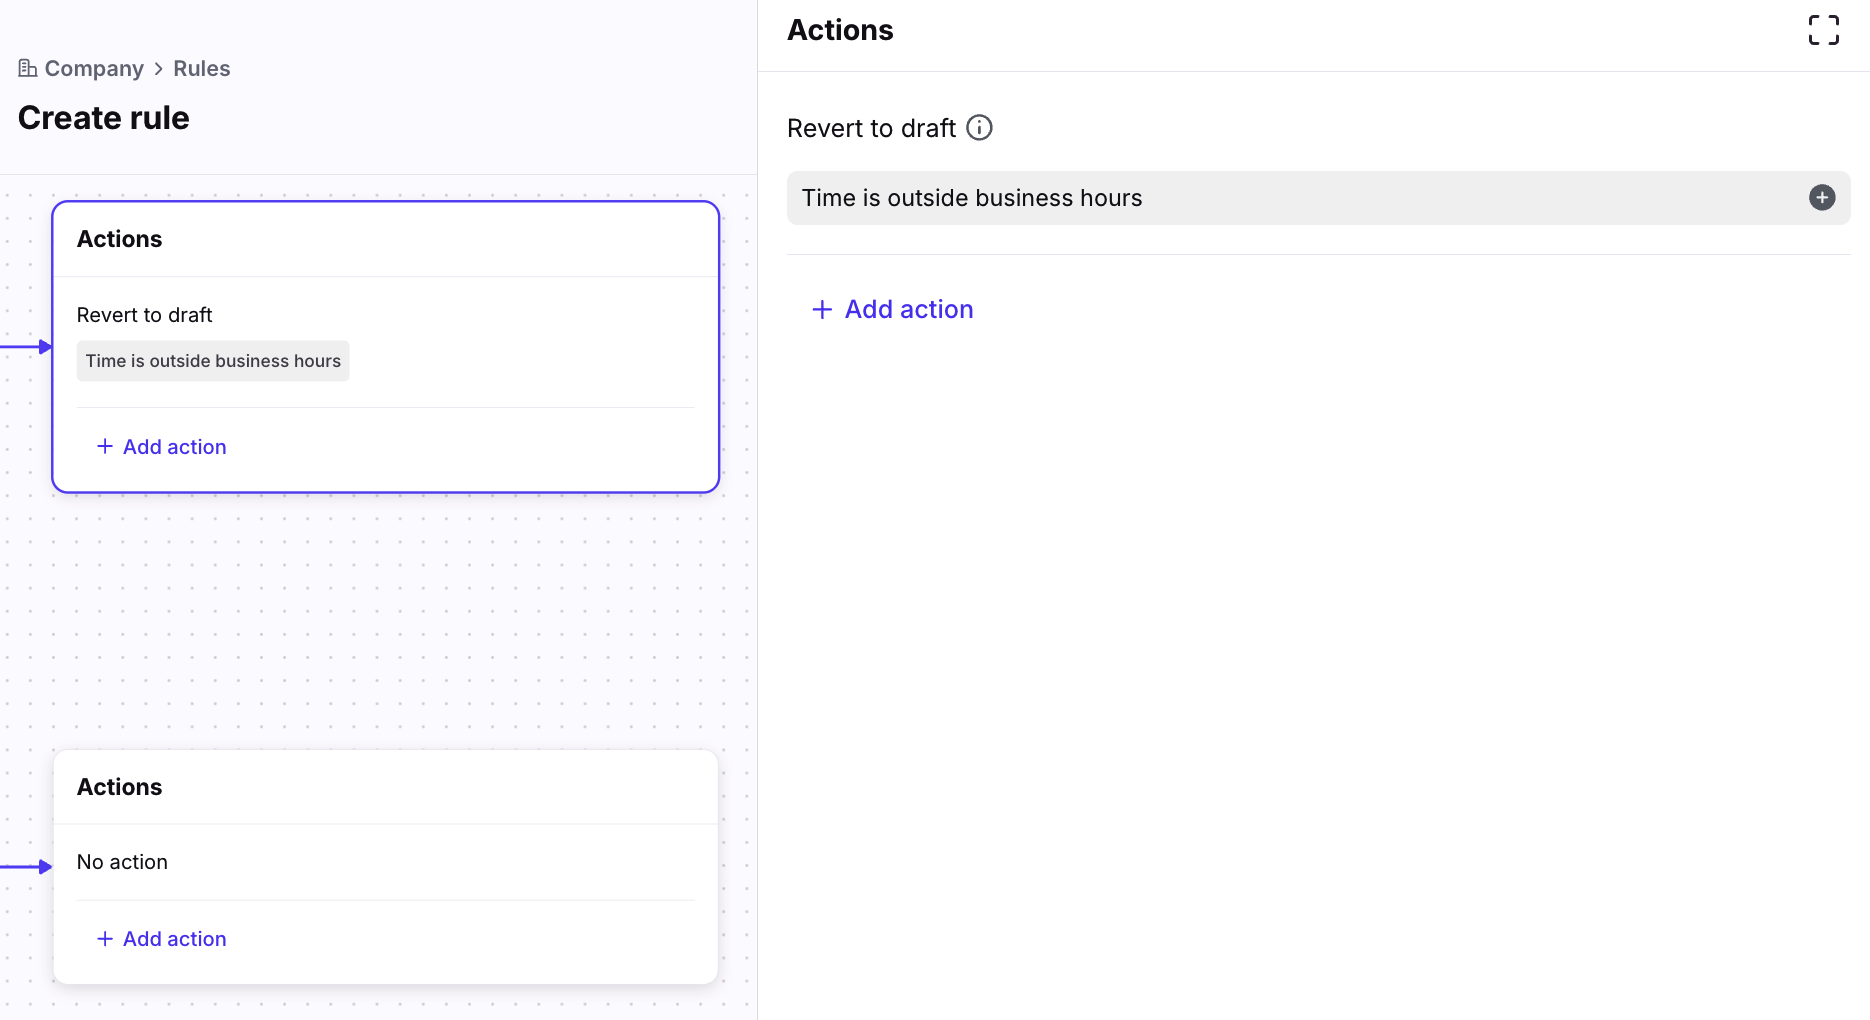Select the second Actions card header
Image resolution: width=1870 pixels, height=1020 pixels.
[120, 787]
